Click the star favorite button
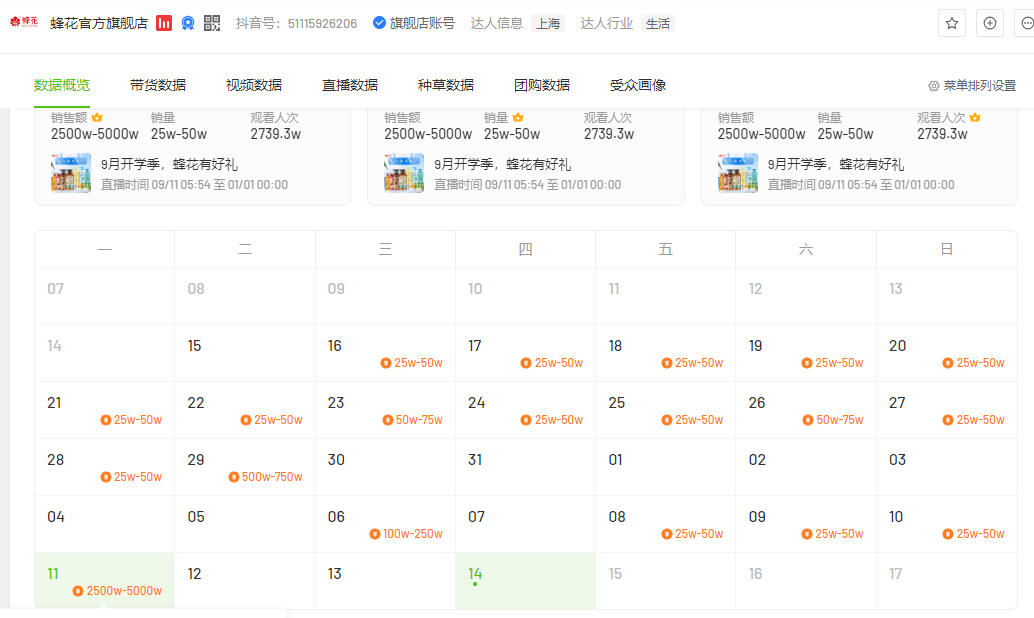 click(952, 23)
